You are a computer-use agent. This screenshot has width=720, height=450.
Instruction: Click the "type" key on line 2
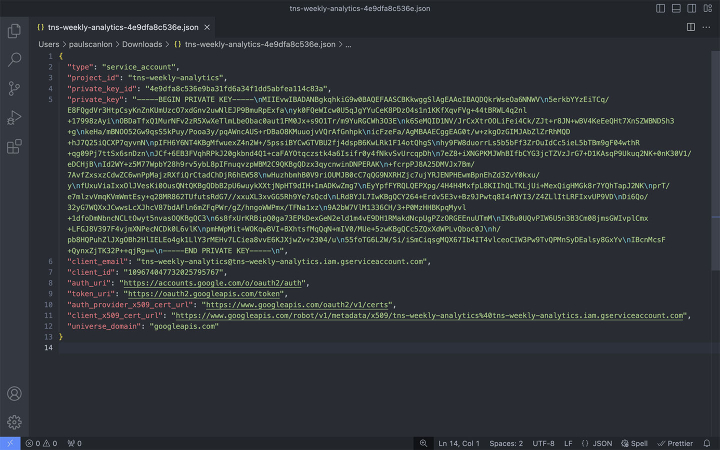click(80, 67)
